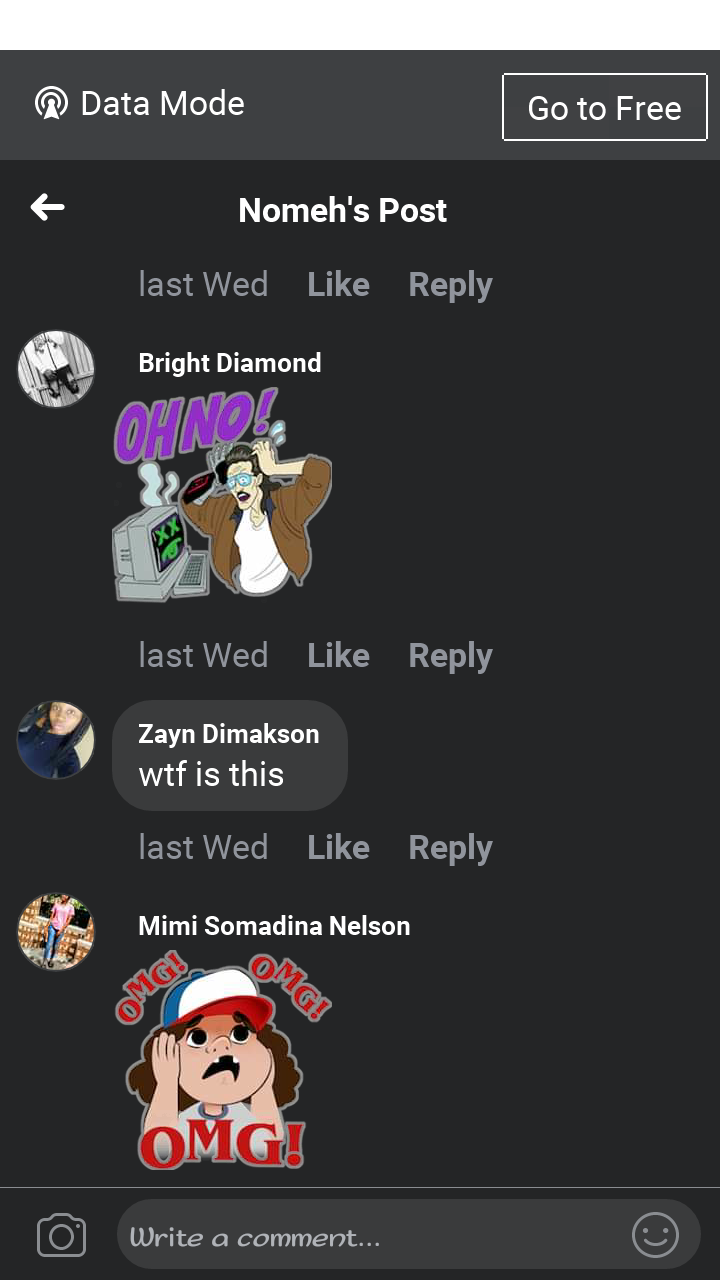Like the topmost partially visible comment
The height and width of the screenshot is (1280, 720).
(338, 285)
